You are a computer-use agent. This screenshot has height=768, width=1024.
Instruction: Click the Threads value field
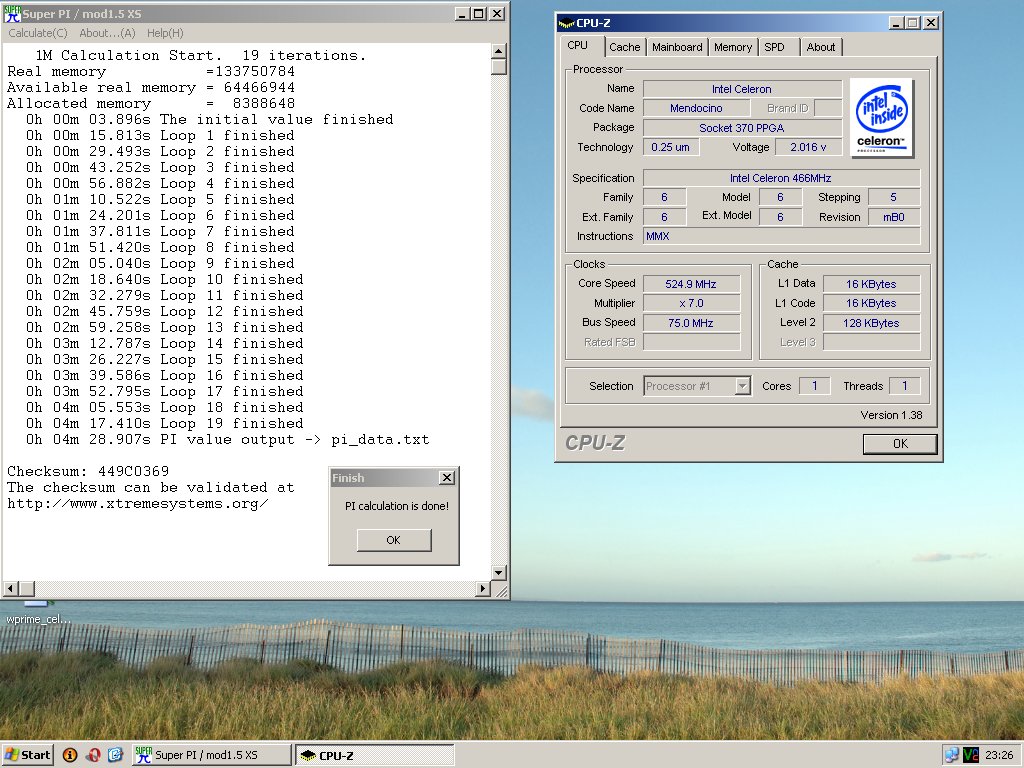(904, 386)
